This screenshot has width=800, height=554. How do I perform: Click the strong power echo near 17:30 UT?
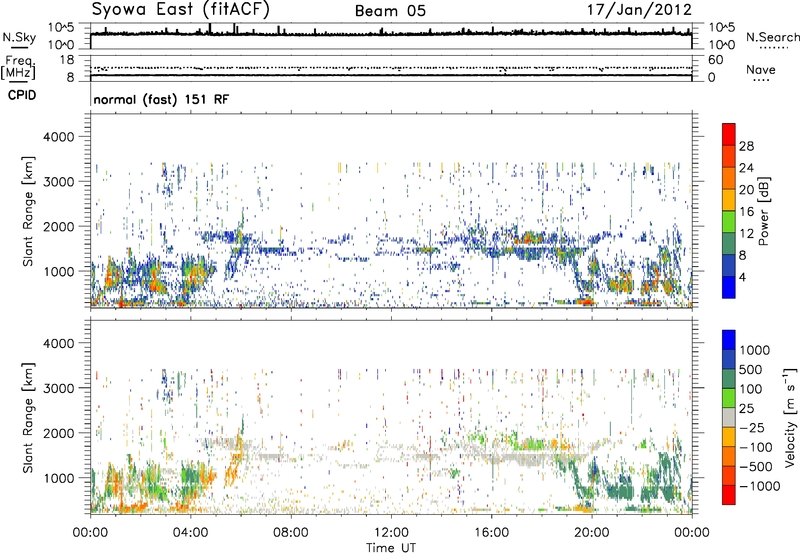[530, 238]
